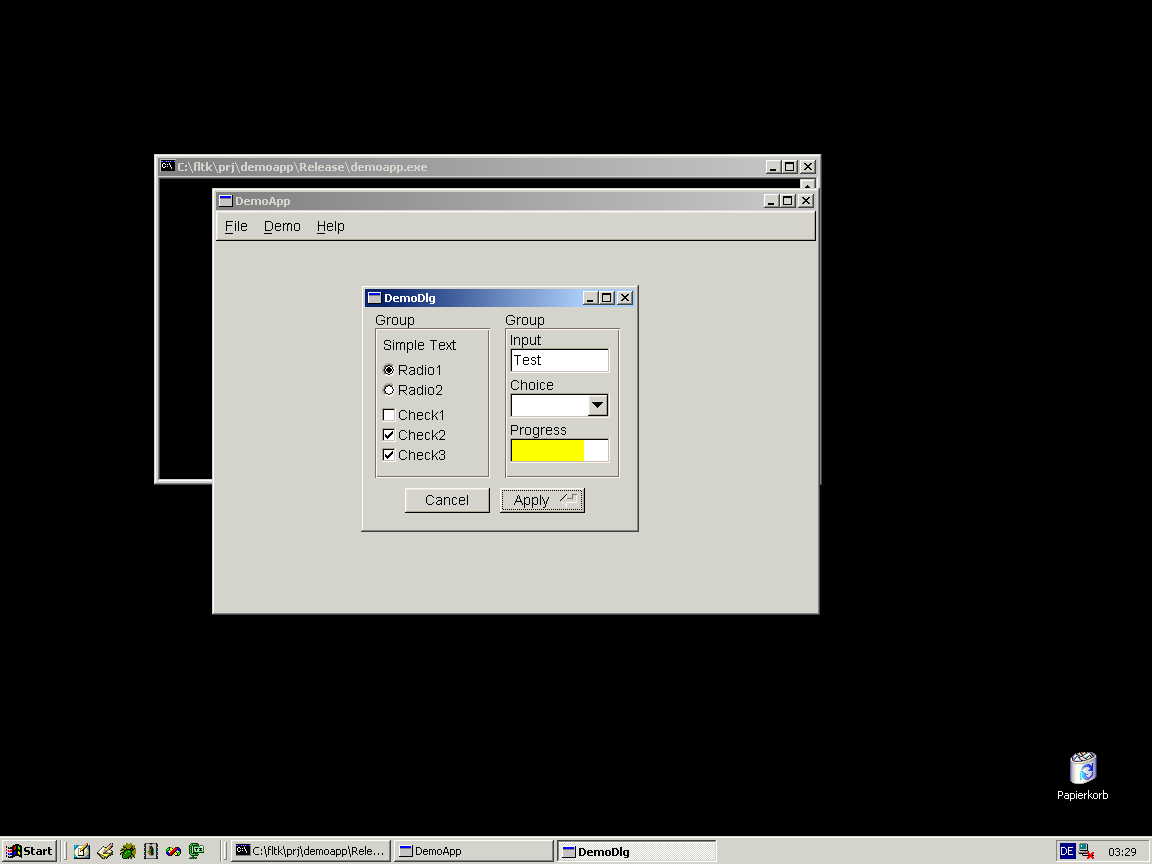Open the Demo menu

(x=282, y=226)
